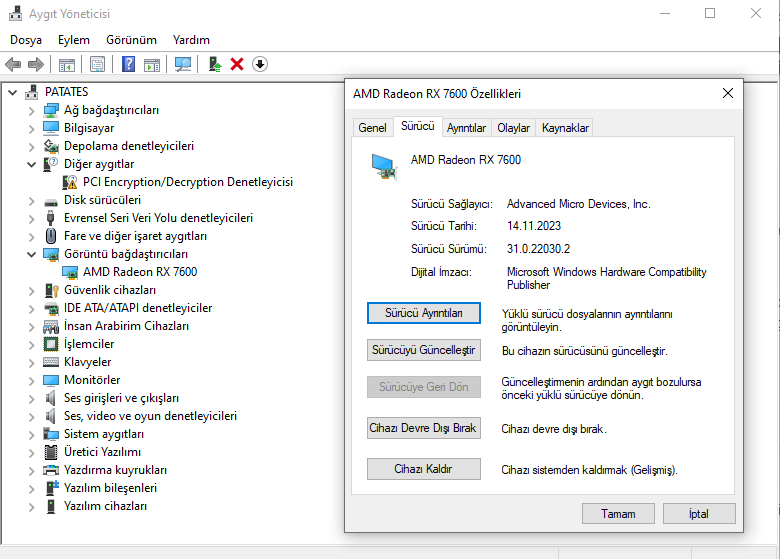This screenshot has height=559, width=780.
Task: Click the update driver toolbar icon
Action: (214, 65)
